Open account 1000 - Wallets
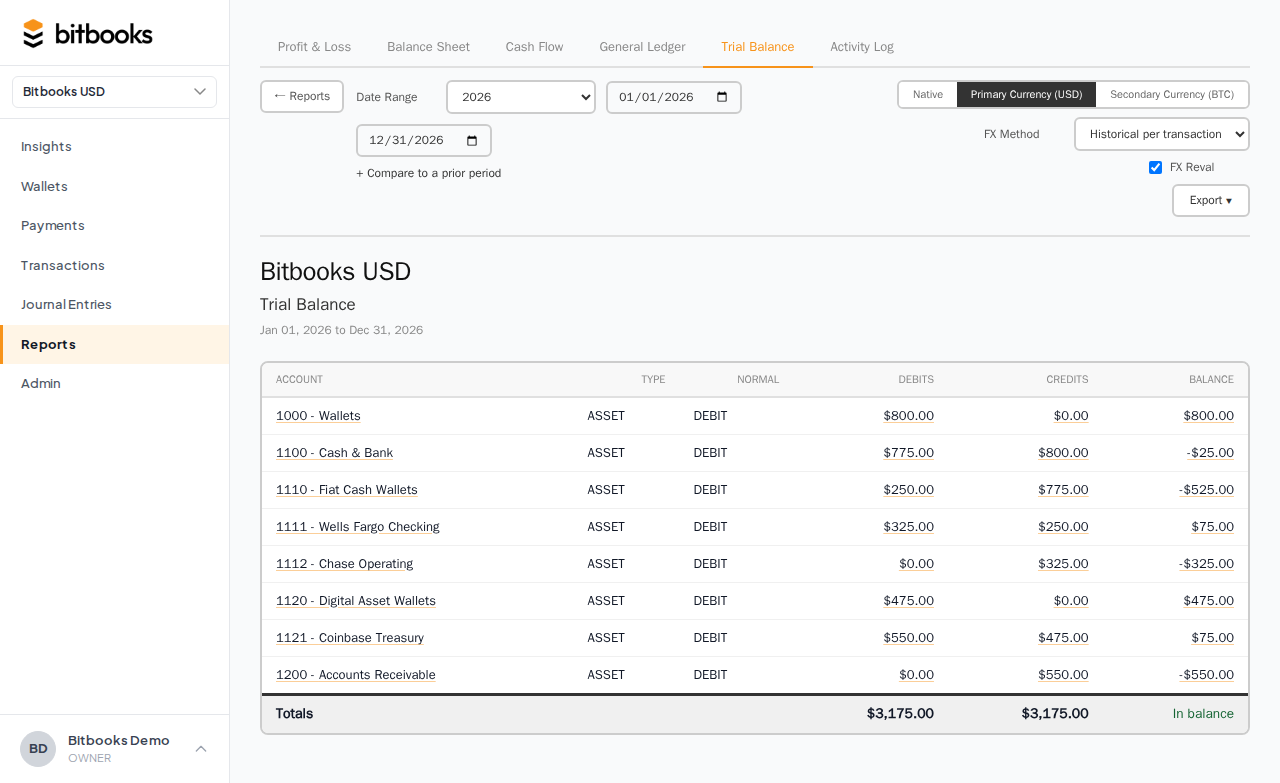The height and width of the screenshot is (783, 1280). [x=318, y=416]
